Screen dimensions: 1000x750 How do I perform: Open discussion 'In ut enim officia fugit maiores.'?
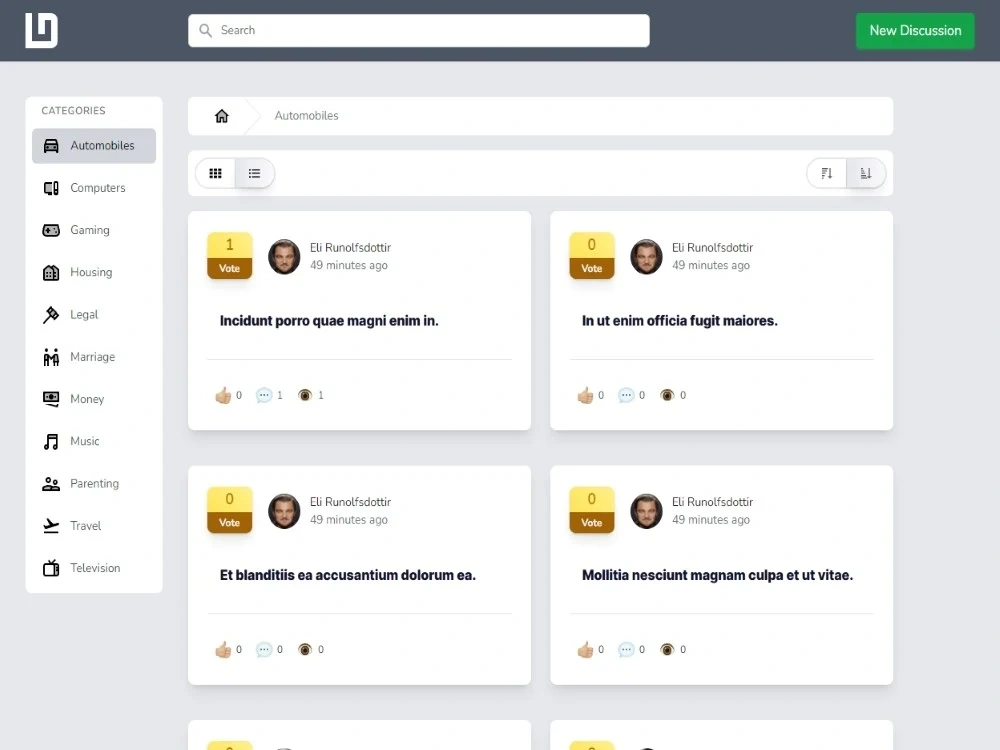[x=680, y=321]
